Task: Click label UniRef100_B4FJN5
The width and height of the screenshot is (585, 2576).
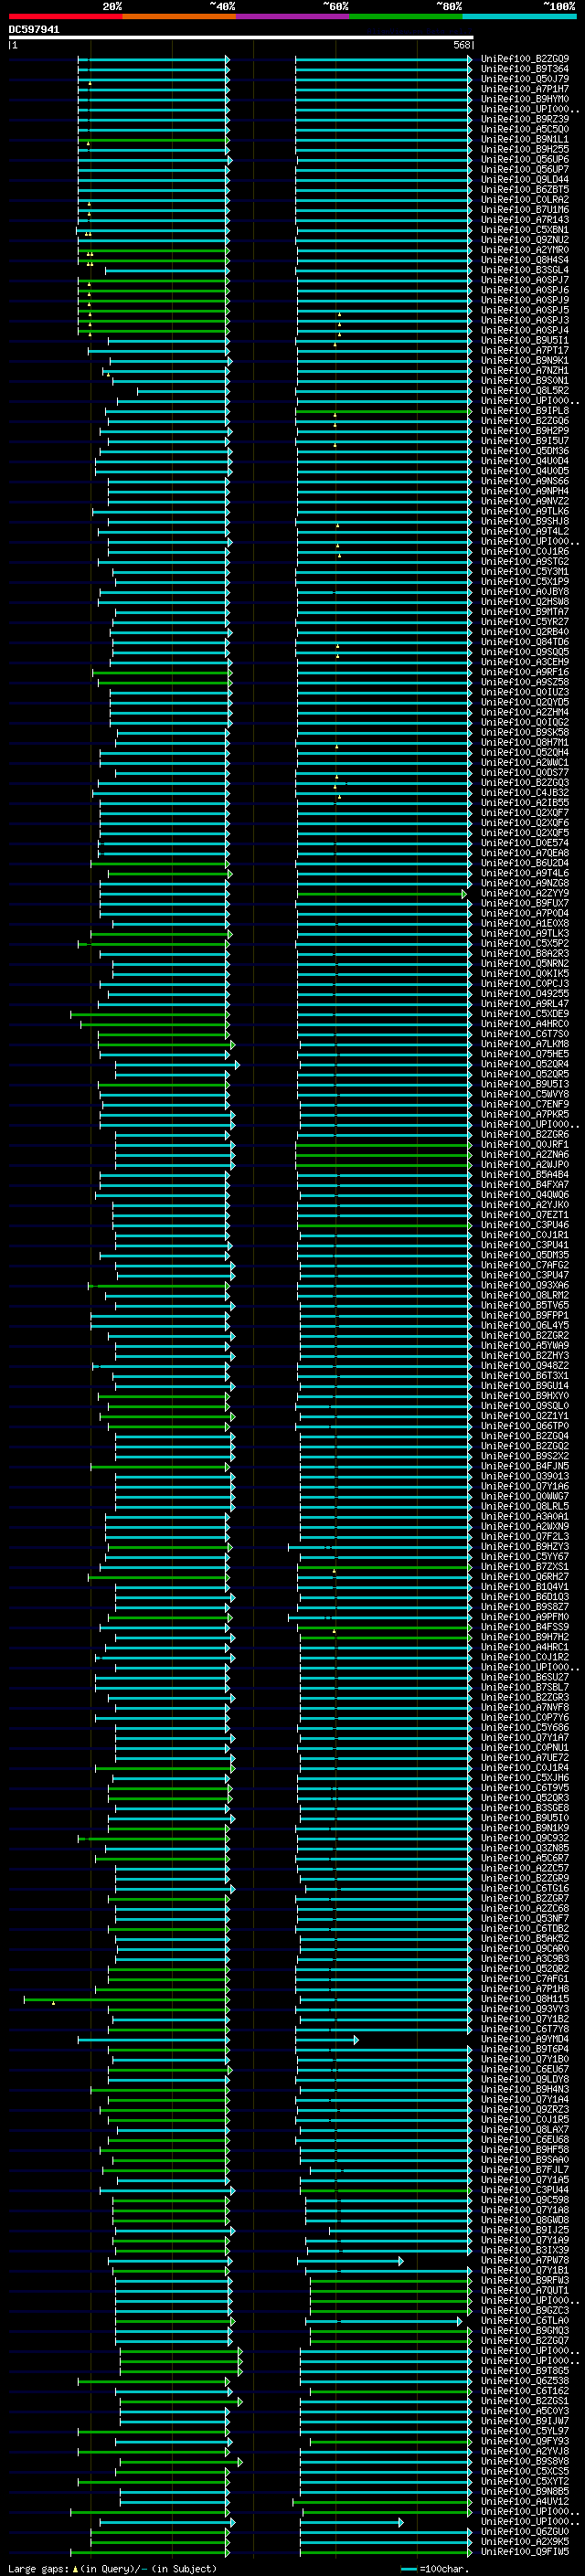Action: pos(525,1466)
